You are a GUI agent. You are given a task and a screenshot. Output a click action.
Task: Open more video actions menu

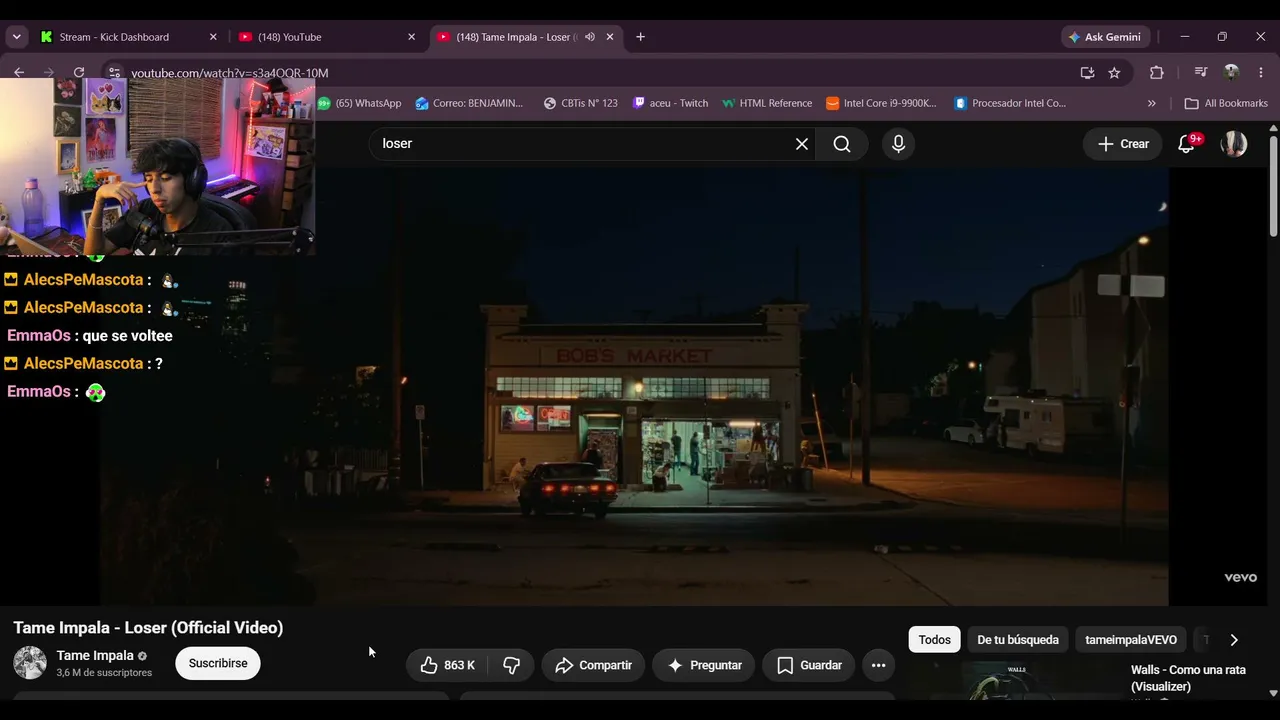pos(878,665)
